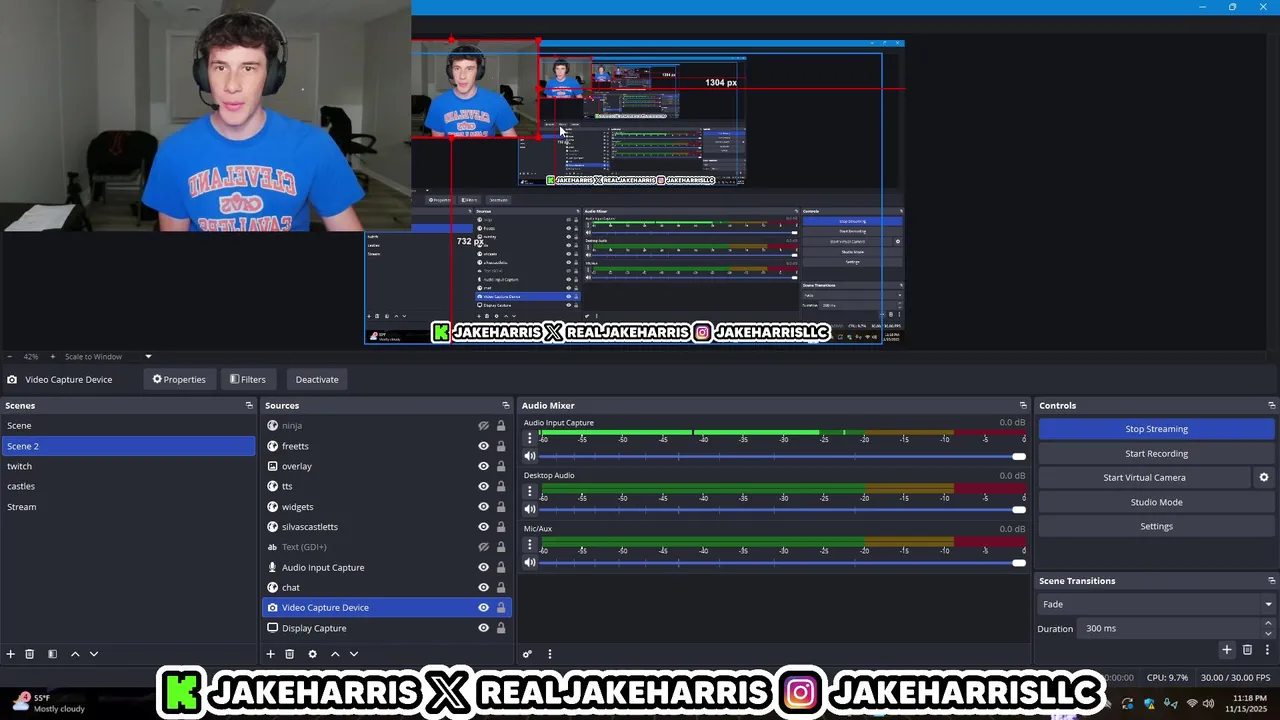Image resolution: width=1280 pixels, height=720 pixels.
Task: Hide the silvascastletts source
Action: [x=483, y=527]
